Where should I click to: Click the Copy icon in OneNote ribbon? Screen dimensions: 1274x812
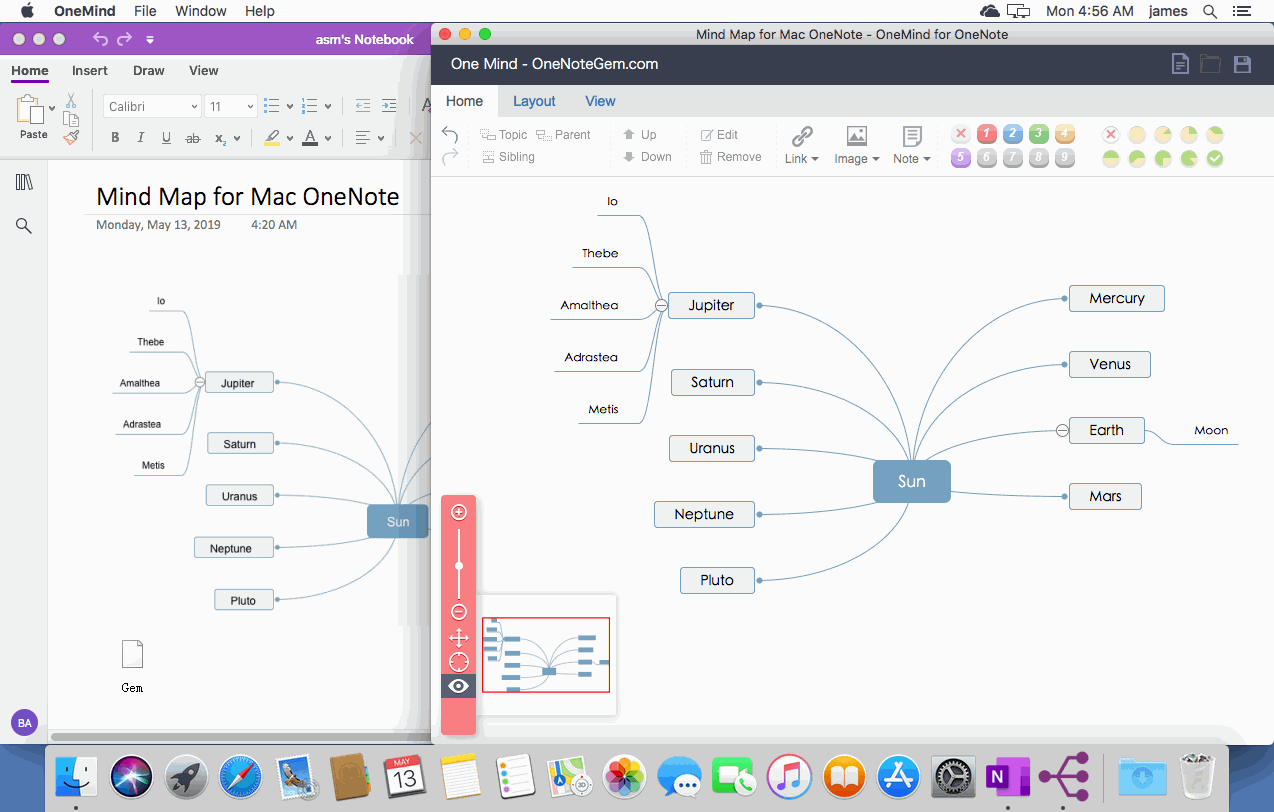[71, 119]
